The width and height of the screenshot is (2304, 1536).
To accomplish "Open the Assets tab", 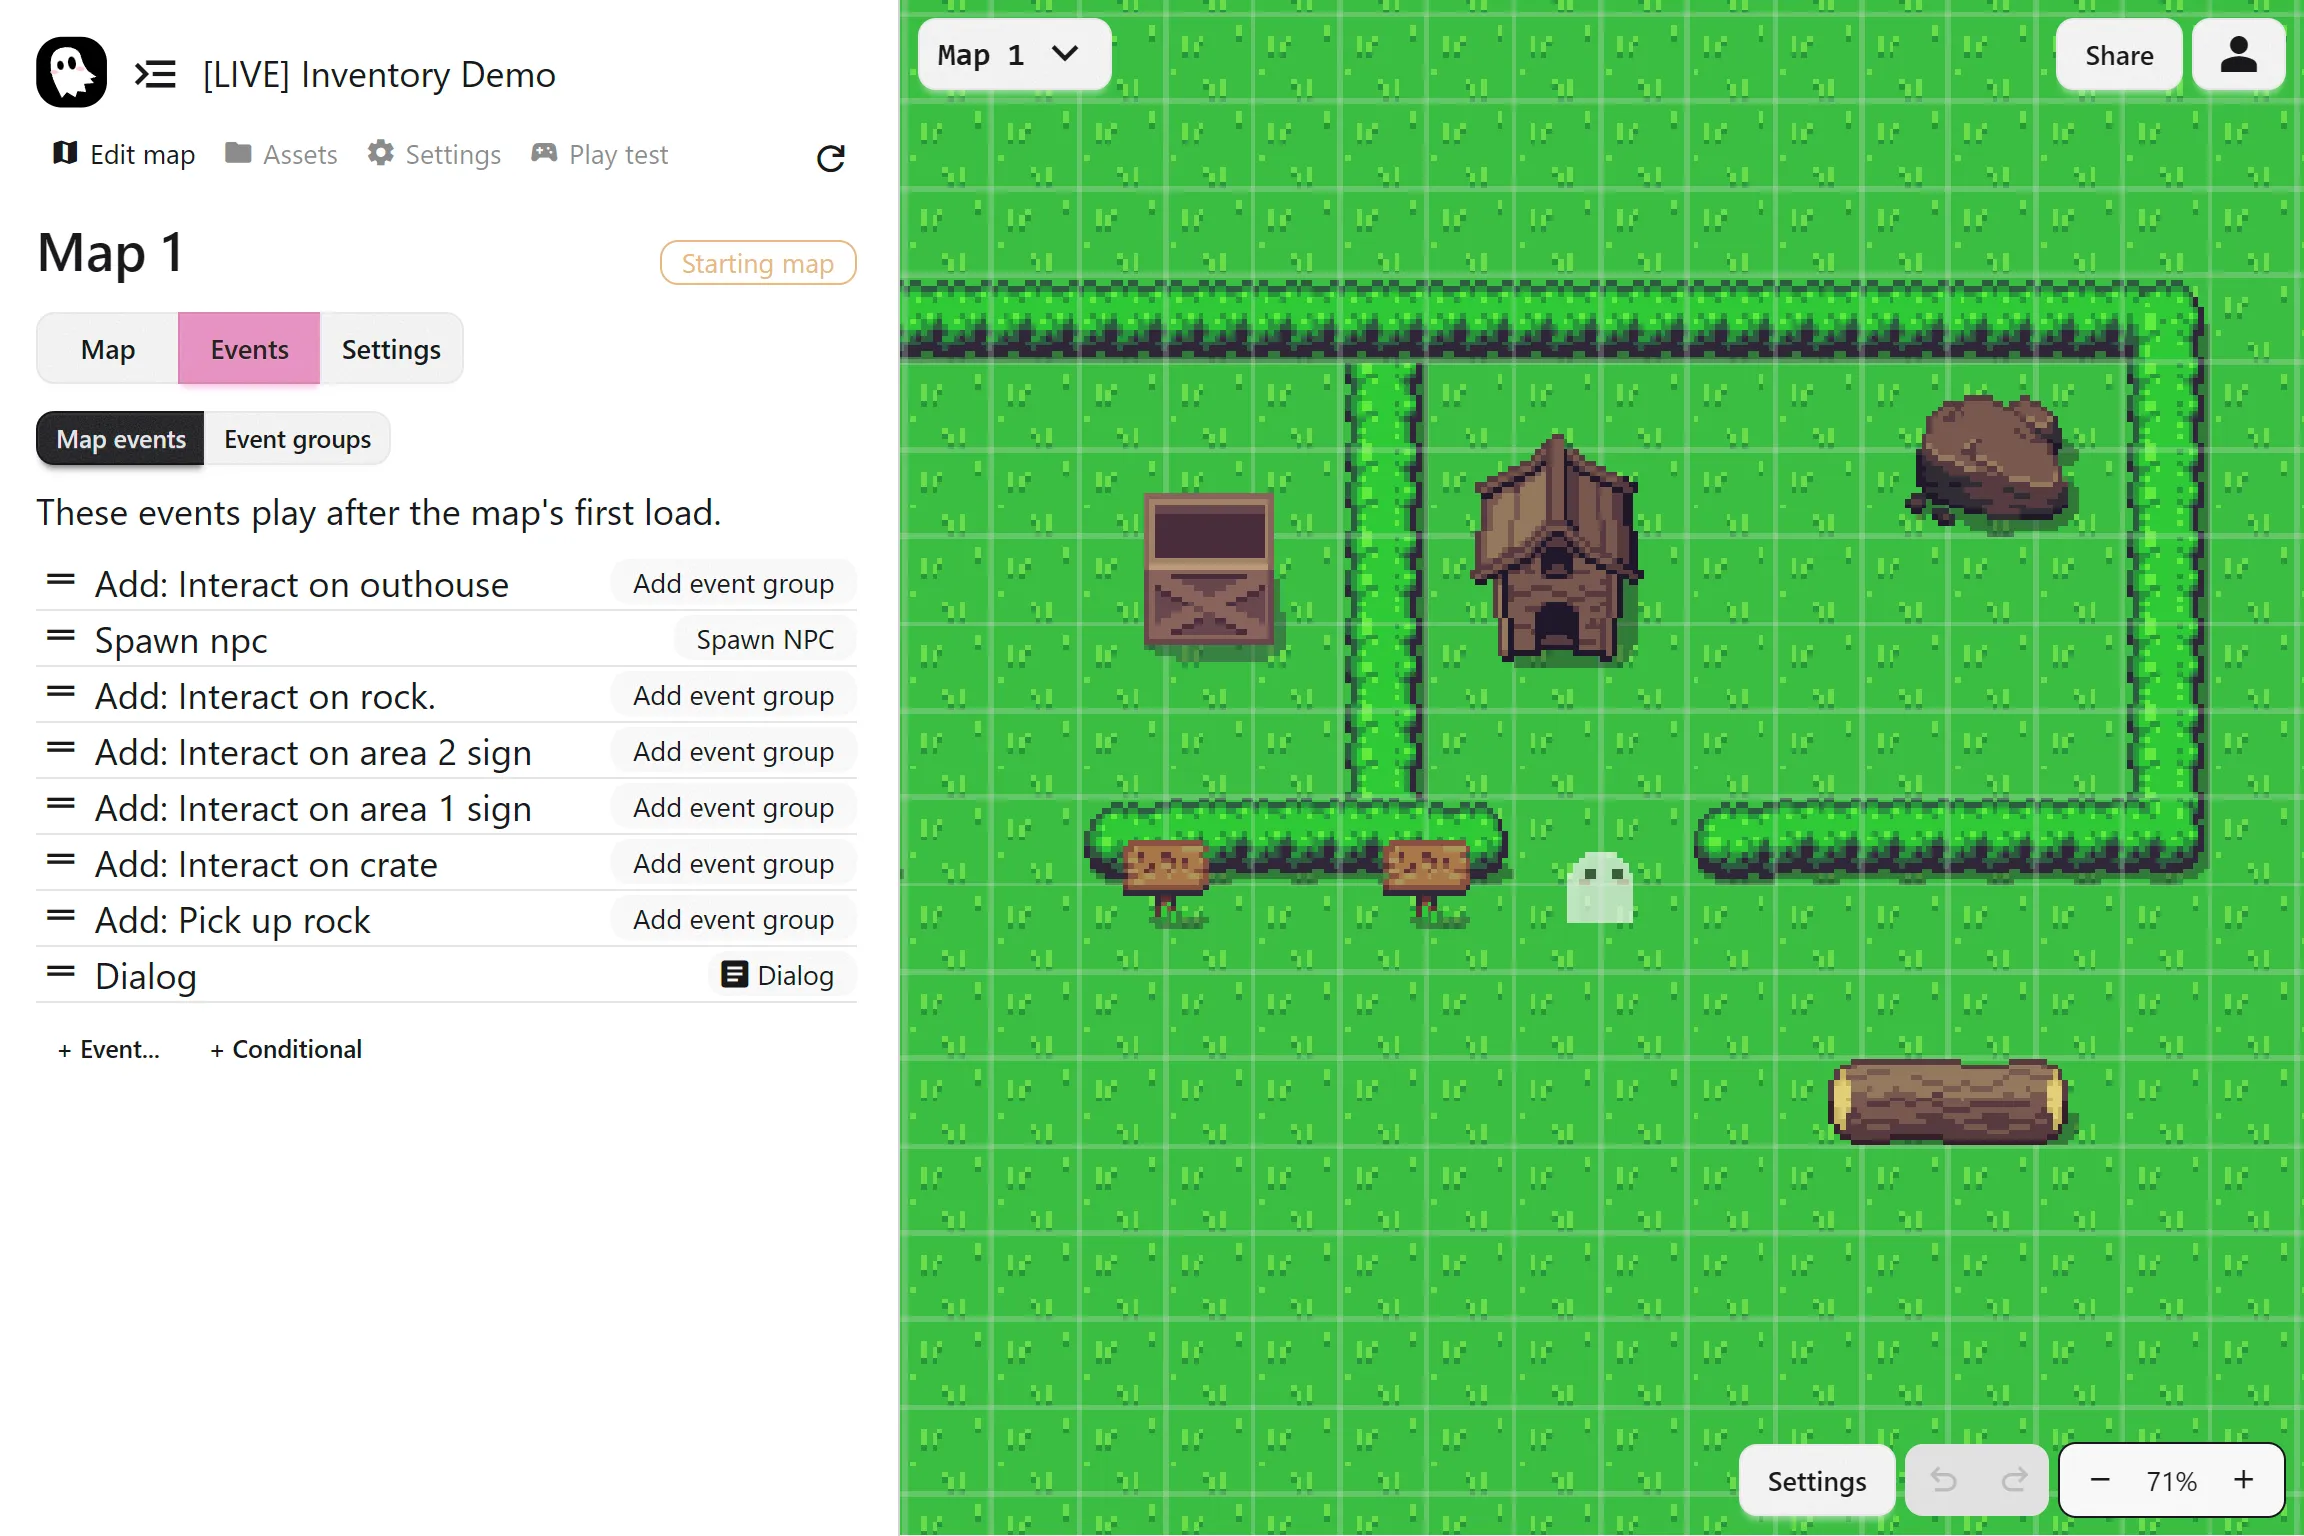I will [281, 155].
